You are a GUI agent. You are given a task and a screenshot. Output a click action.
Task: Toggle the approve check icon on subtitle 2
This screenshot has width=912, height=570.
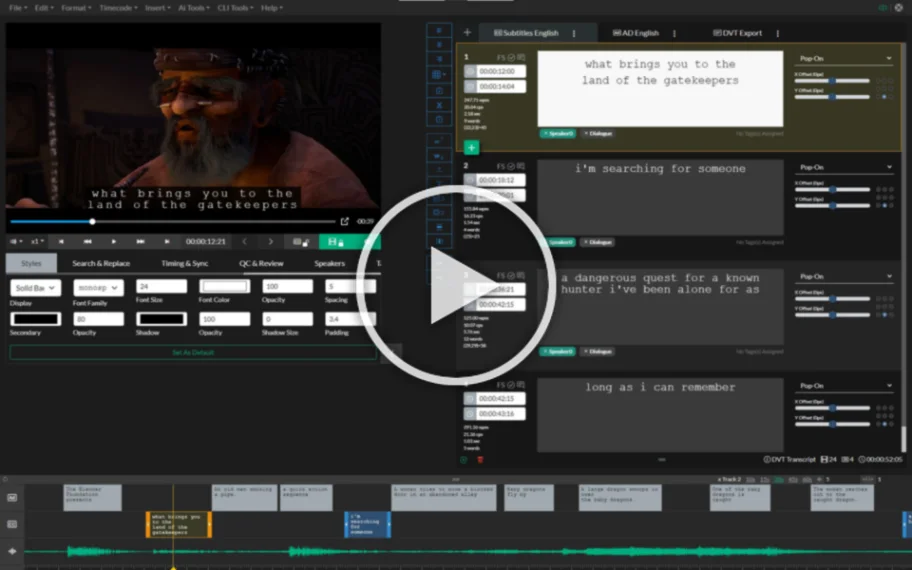(512, 166)
